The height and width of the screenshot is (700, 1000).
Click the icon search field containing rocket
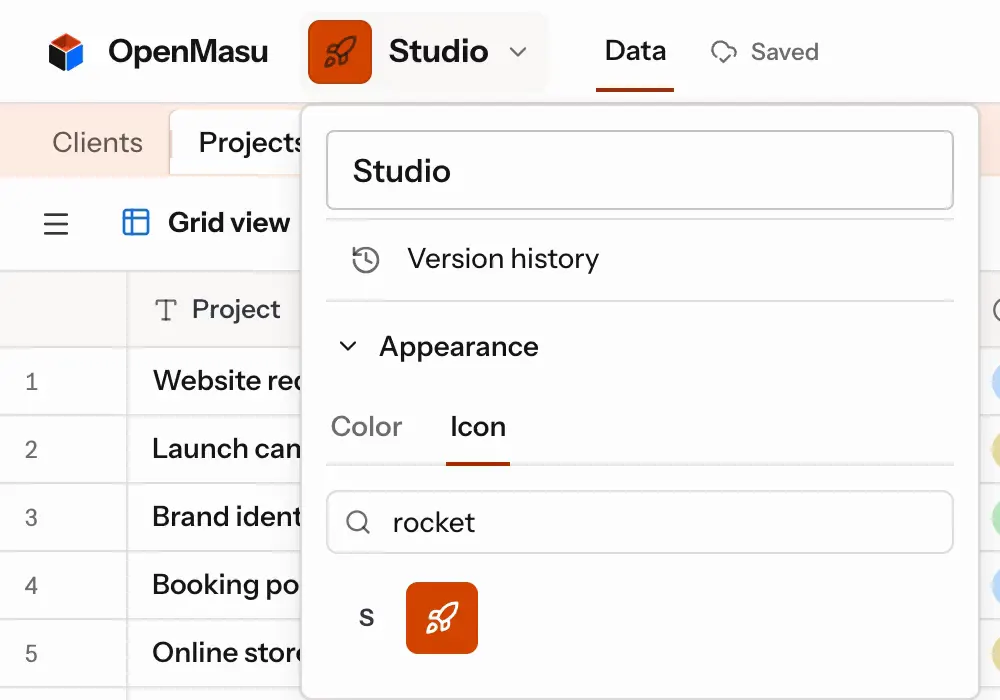pyautogui.click(x=640, y=522)
